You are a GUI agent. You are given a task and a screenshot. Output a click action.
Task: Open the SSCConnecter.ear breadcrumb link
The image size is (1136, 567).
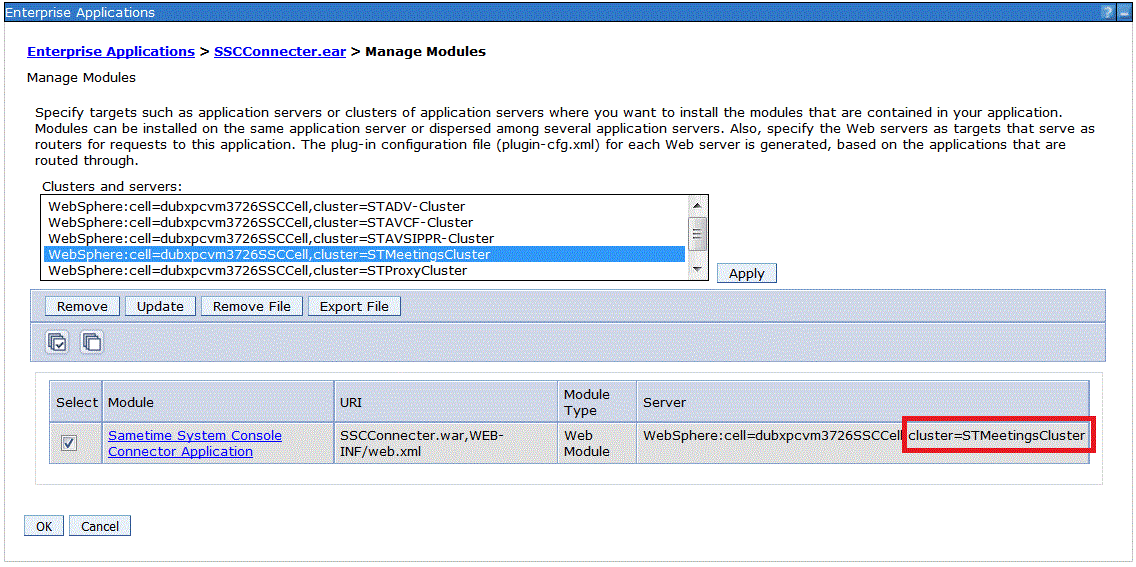[x=280, y=51]
